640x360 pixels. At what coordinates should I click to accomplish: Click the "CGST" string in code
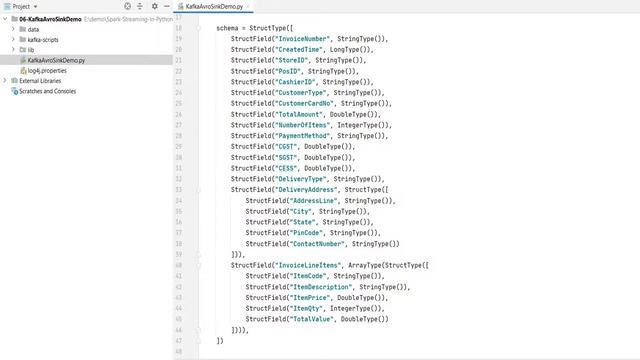(x=286, y=147)
